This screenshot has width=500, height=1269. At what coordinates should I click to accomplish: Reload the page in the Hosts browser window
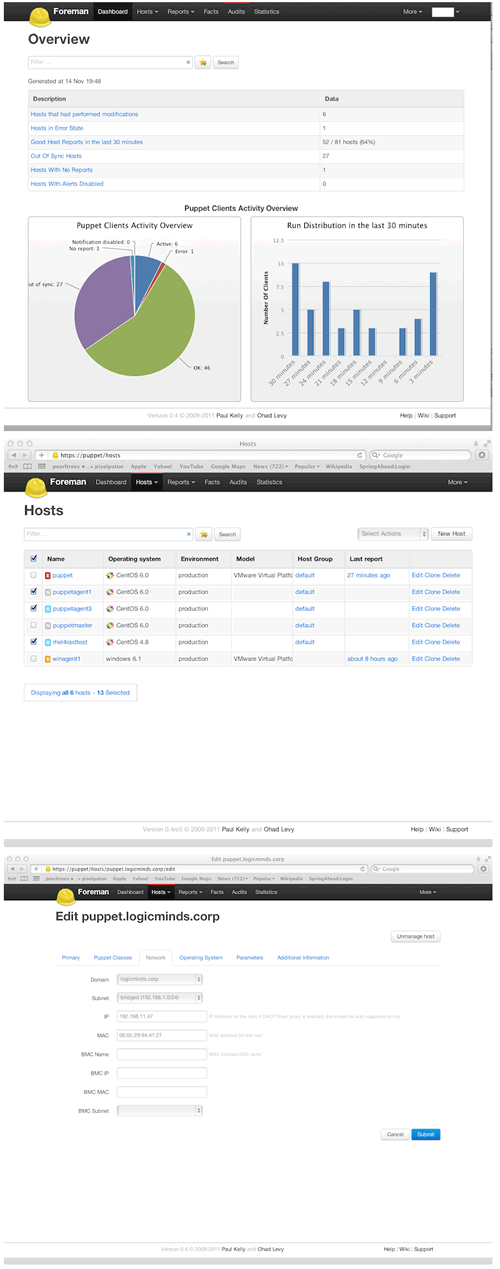tap(360, 455)
